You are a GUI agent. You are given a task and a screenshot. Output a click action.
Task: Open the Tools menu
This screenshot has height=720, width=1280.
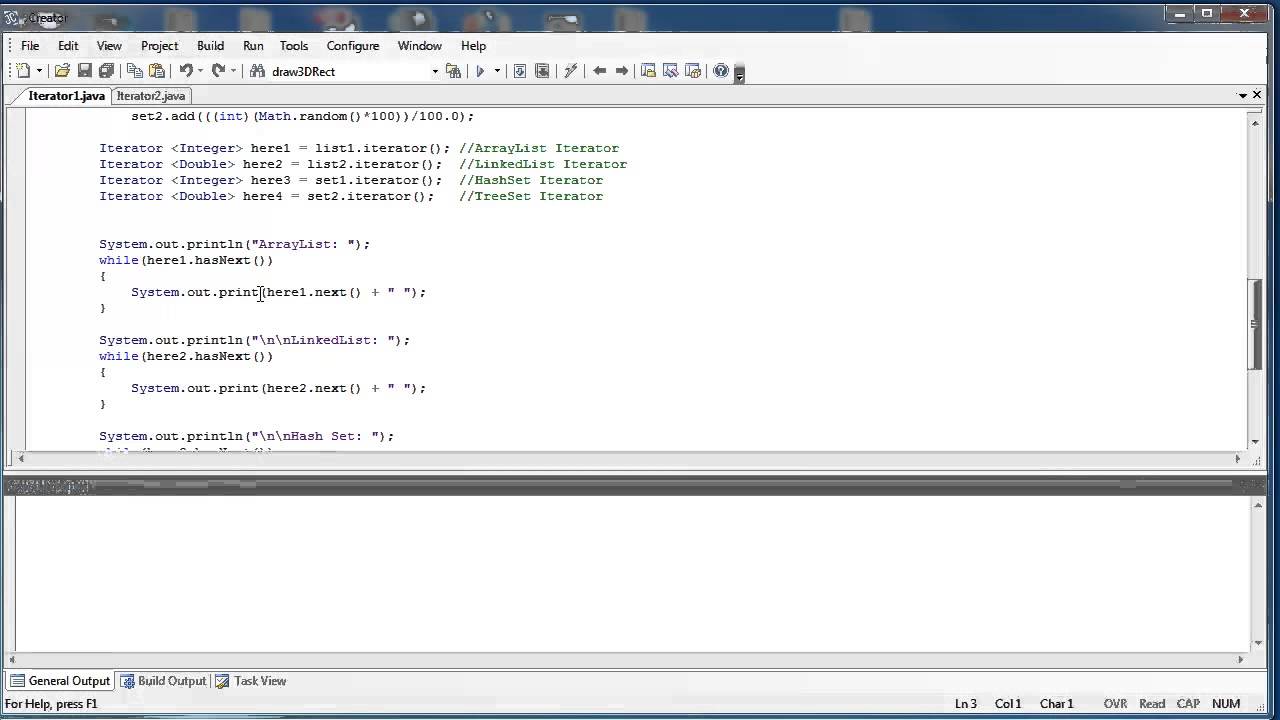(294, 45)
